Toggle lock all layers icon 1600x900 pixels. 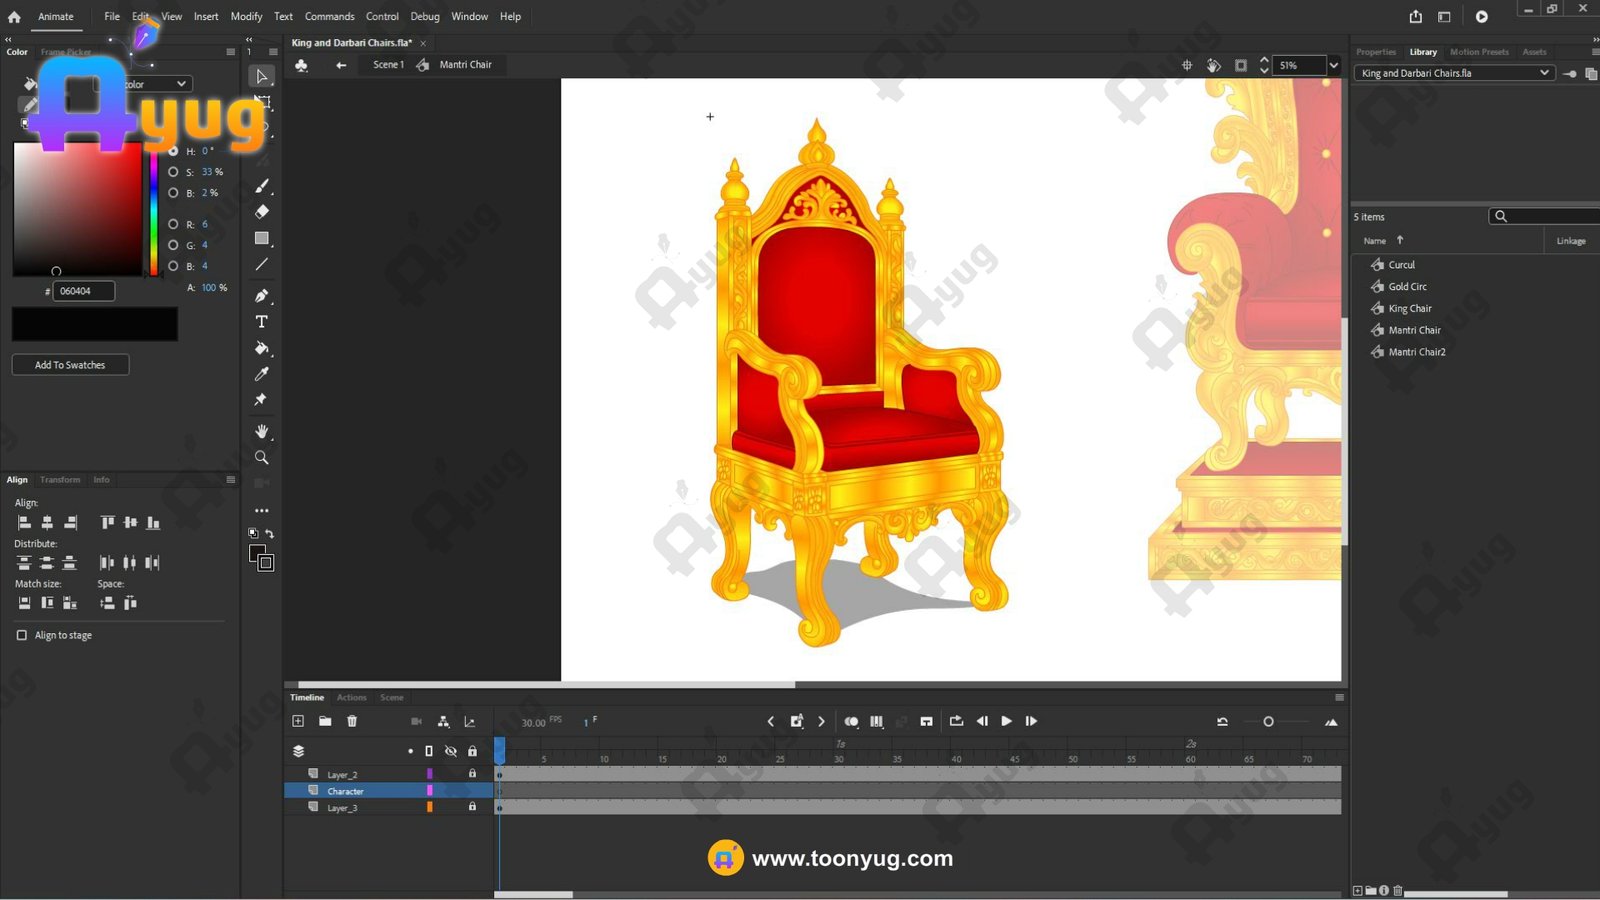coord(472,751)
